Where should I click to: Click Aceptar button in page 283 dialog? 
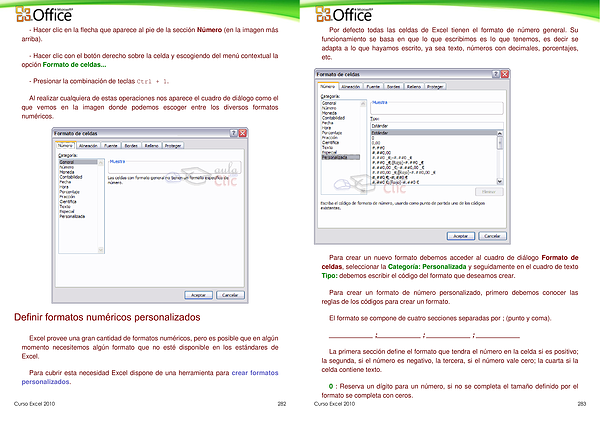(x=461, y=236)
